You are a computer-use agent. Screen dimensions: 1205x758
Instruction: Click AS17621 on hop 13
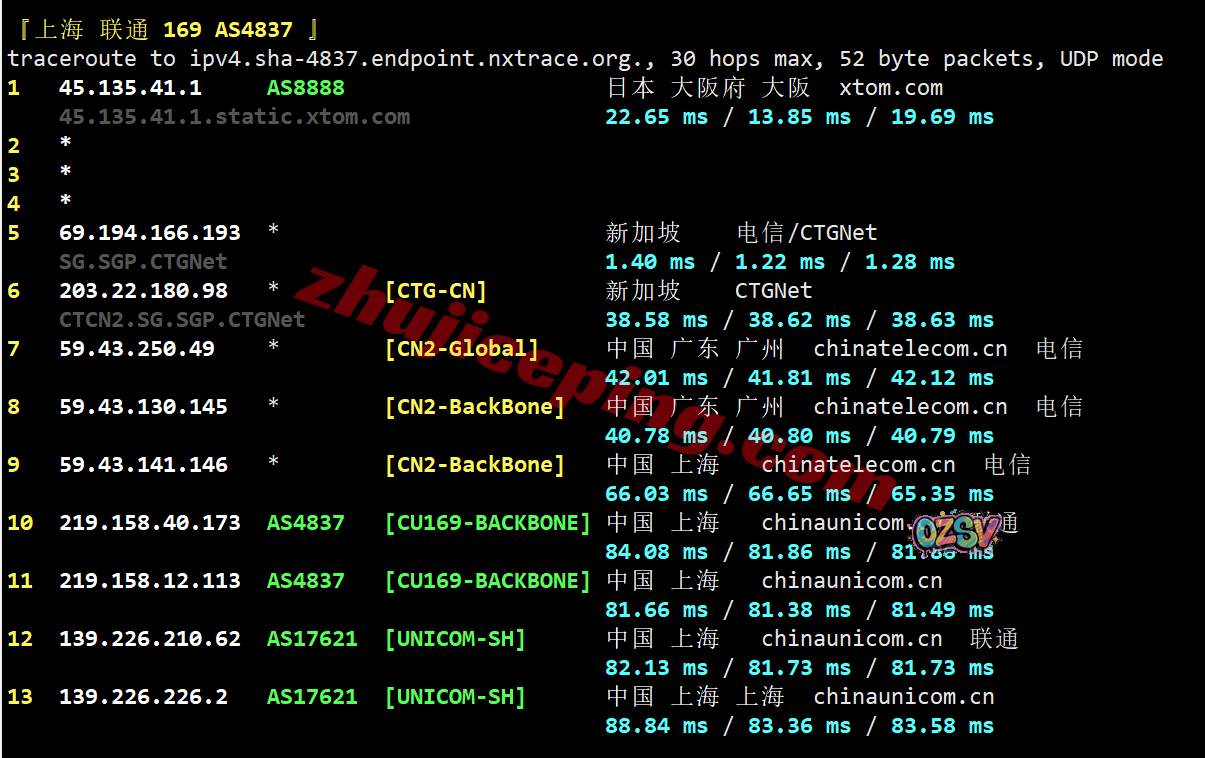[x=311, y=697]
